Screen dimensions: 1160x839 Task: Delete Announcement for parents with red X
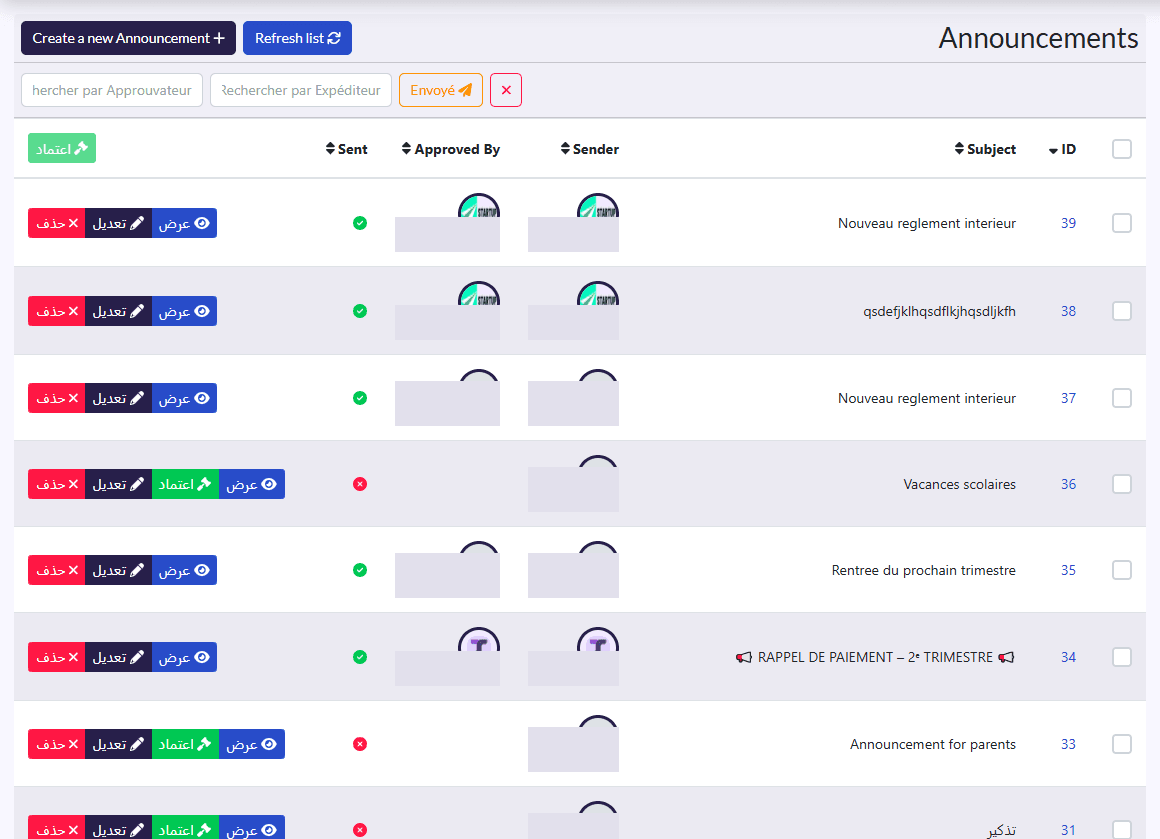(x=57, y=744)
